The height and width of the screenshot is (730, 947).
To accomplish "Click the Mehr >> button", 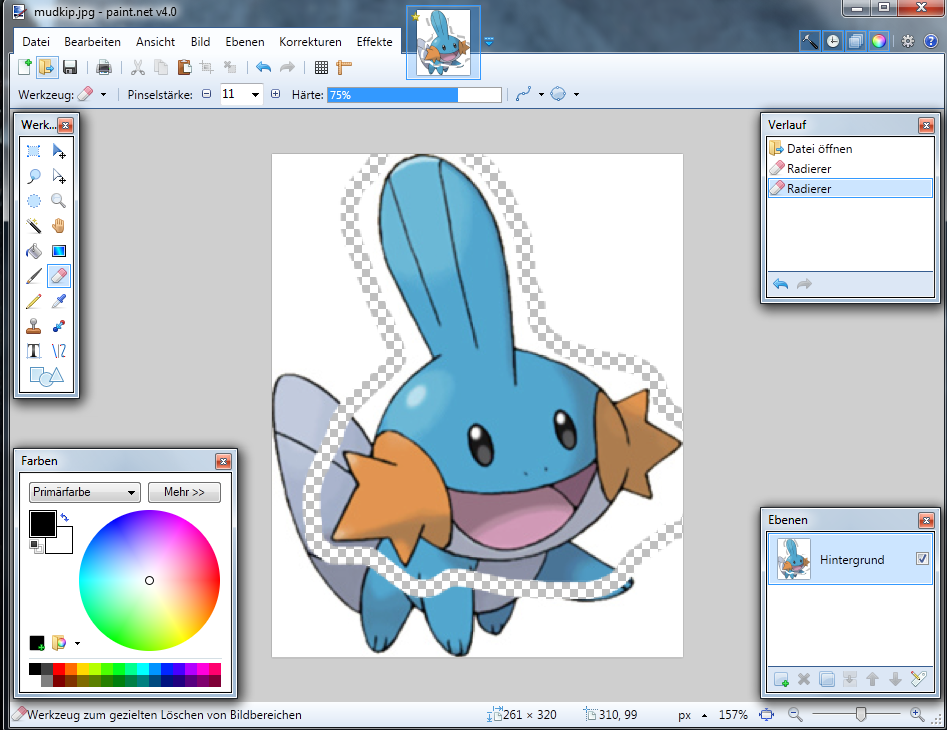I will point(184,492).
